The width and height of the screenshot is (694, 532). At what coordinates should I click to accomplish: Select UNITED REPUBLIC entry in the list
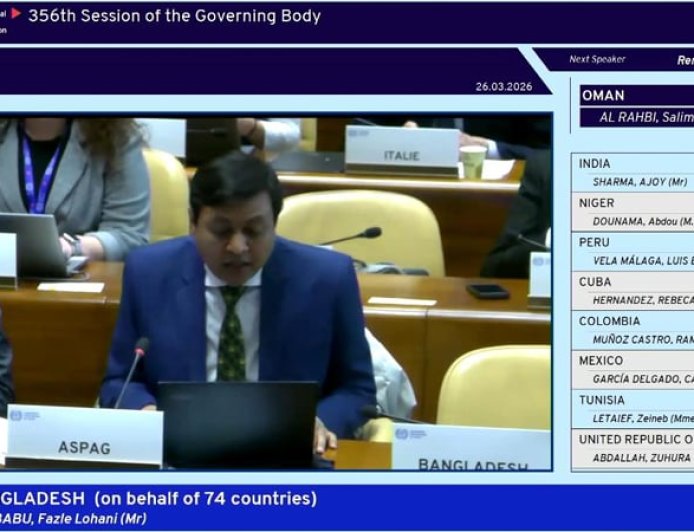636,439
